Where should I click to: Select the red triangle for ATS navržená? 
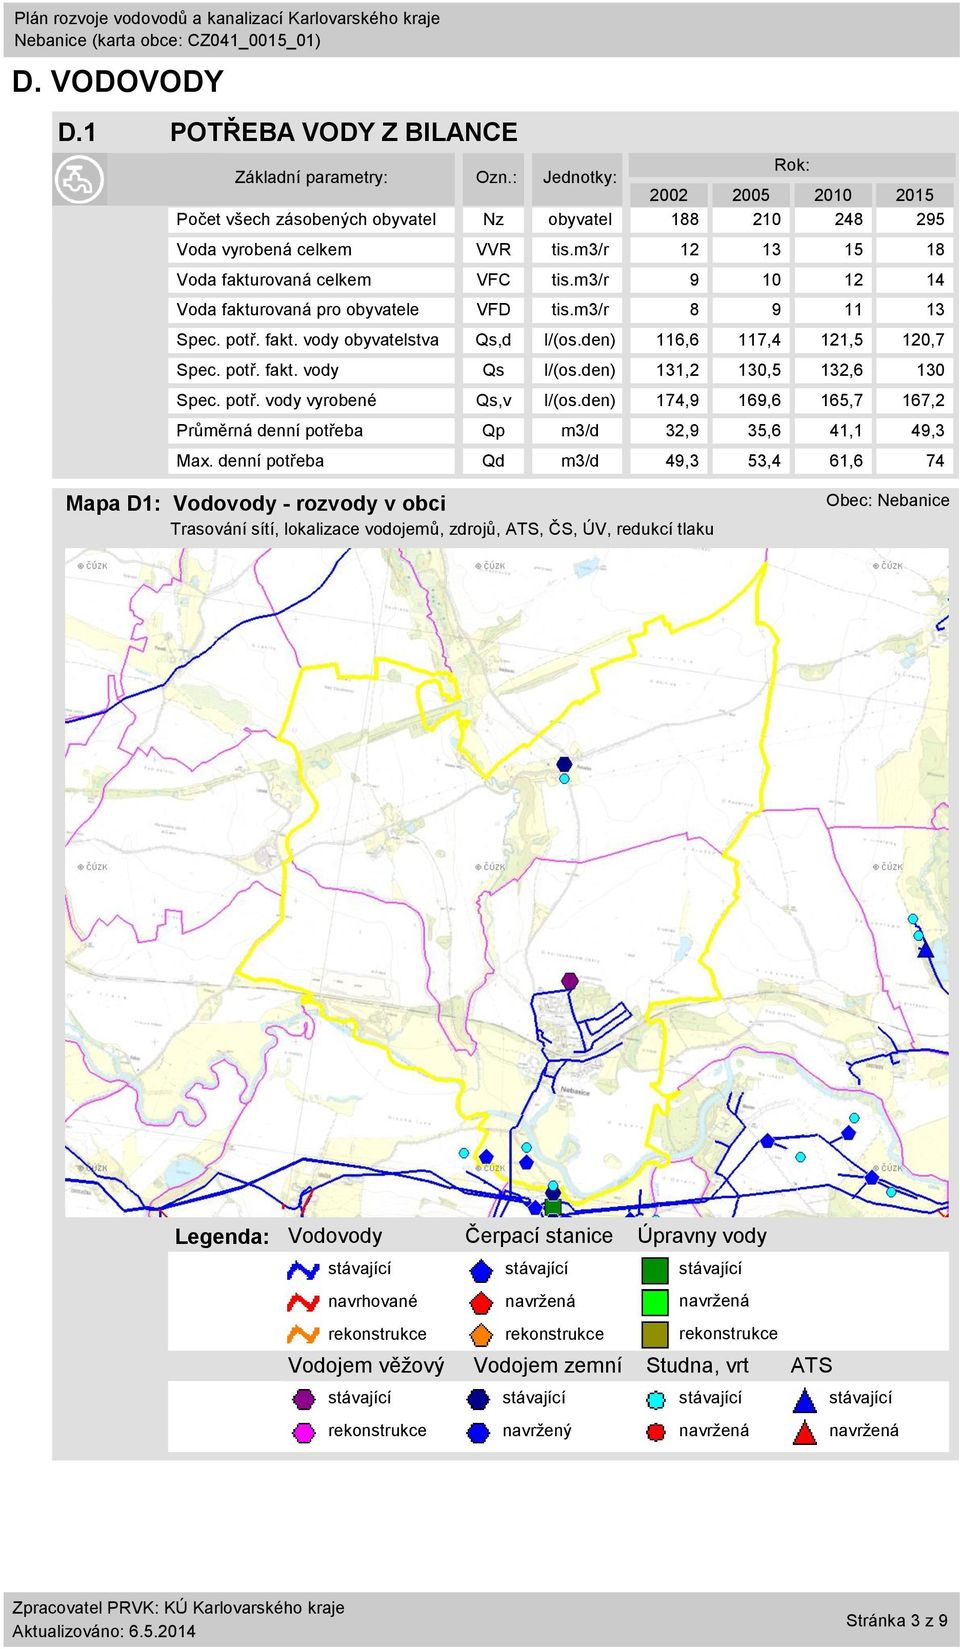click(x=805, y=1432)
